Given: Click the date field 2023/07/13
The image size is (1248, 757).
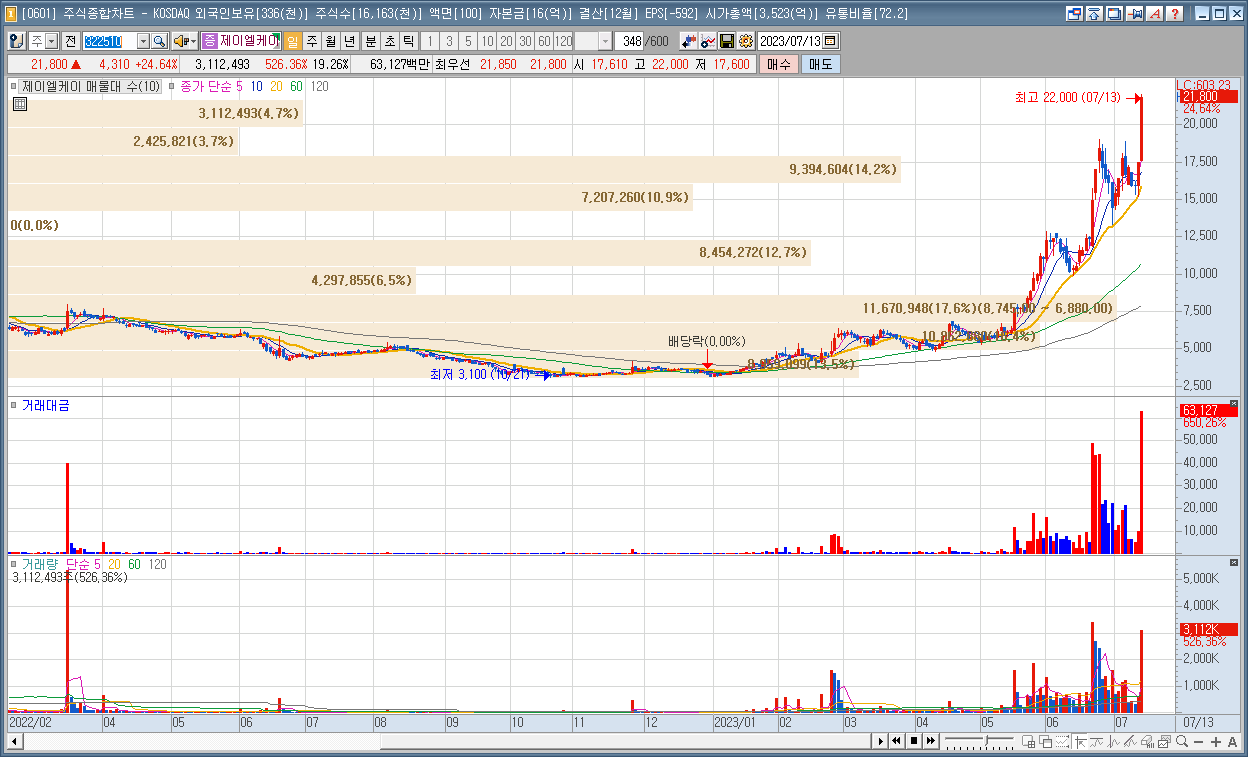Looking at the screenshot, I should (x=790, y=41).
